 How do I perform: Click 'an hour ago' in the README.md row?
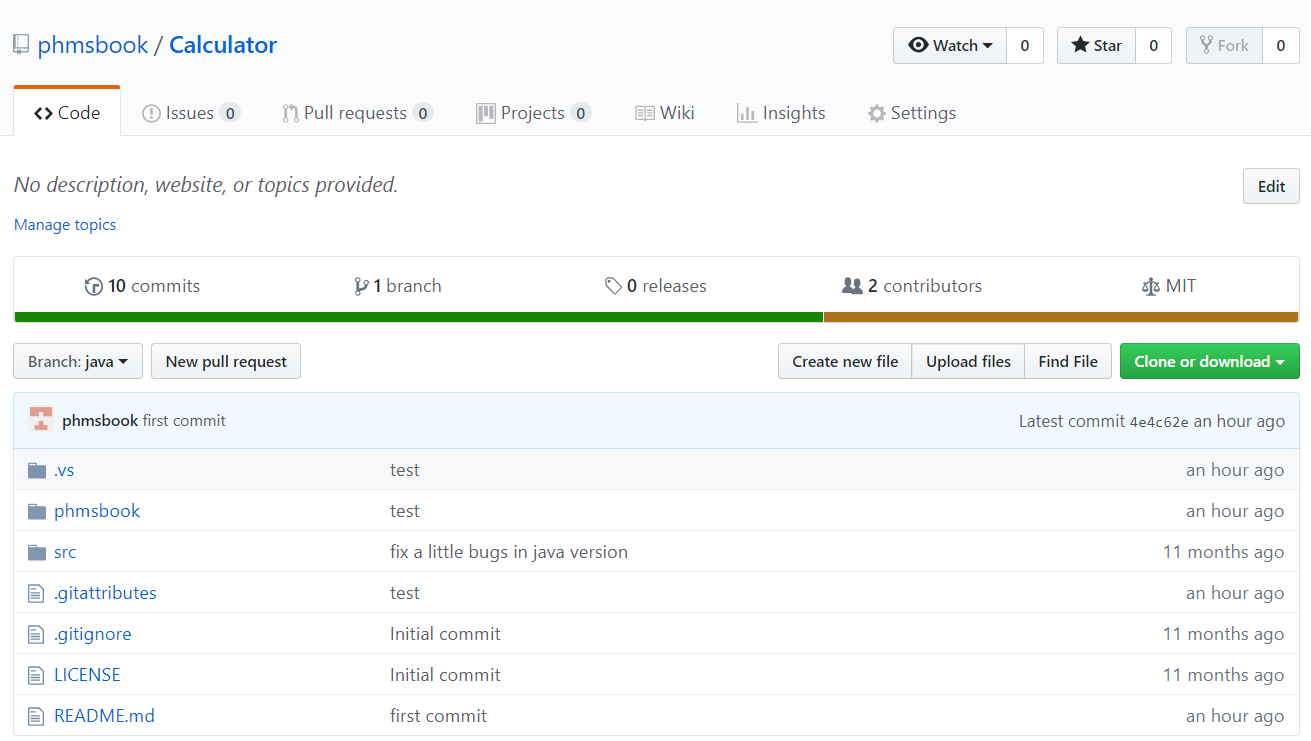(x=1235, y=716)
